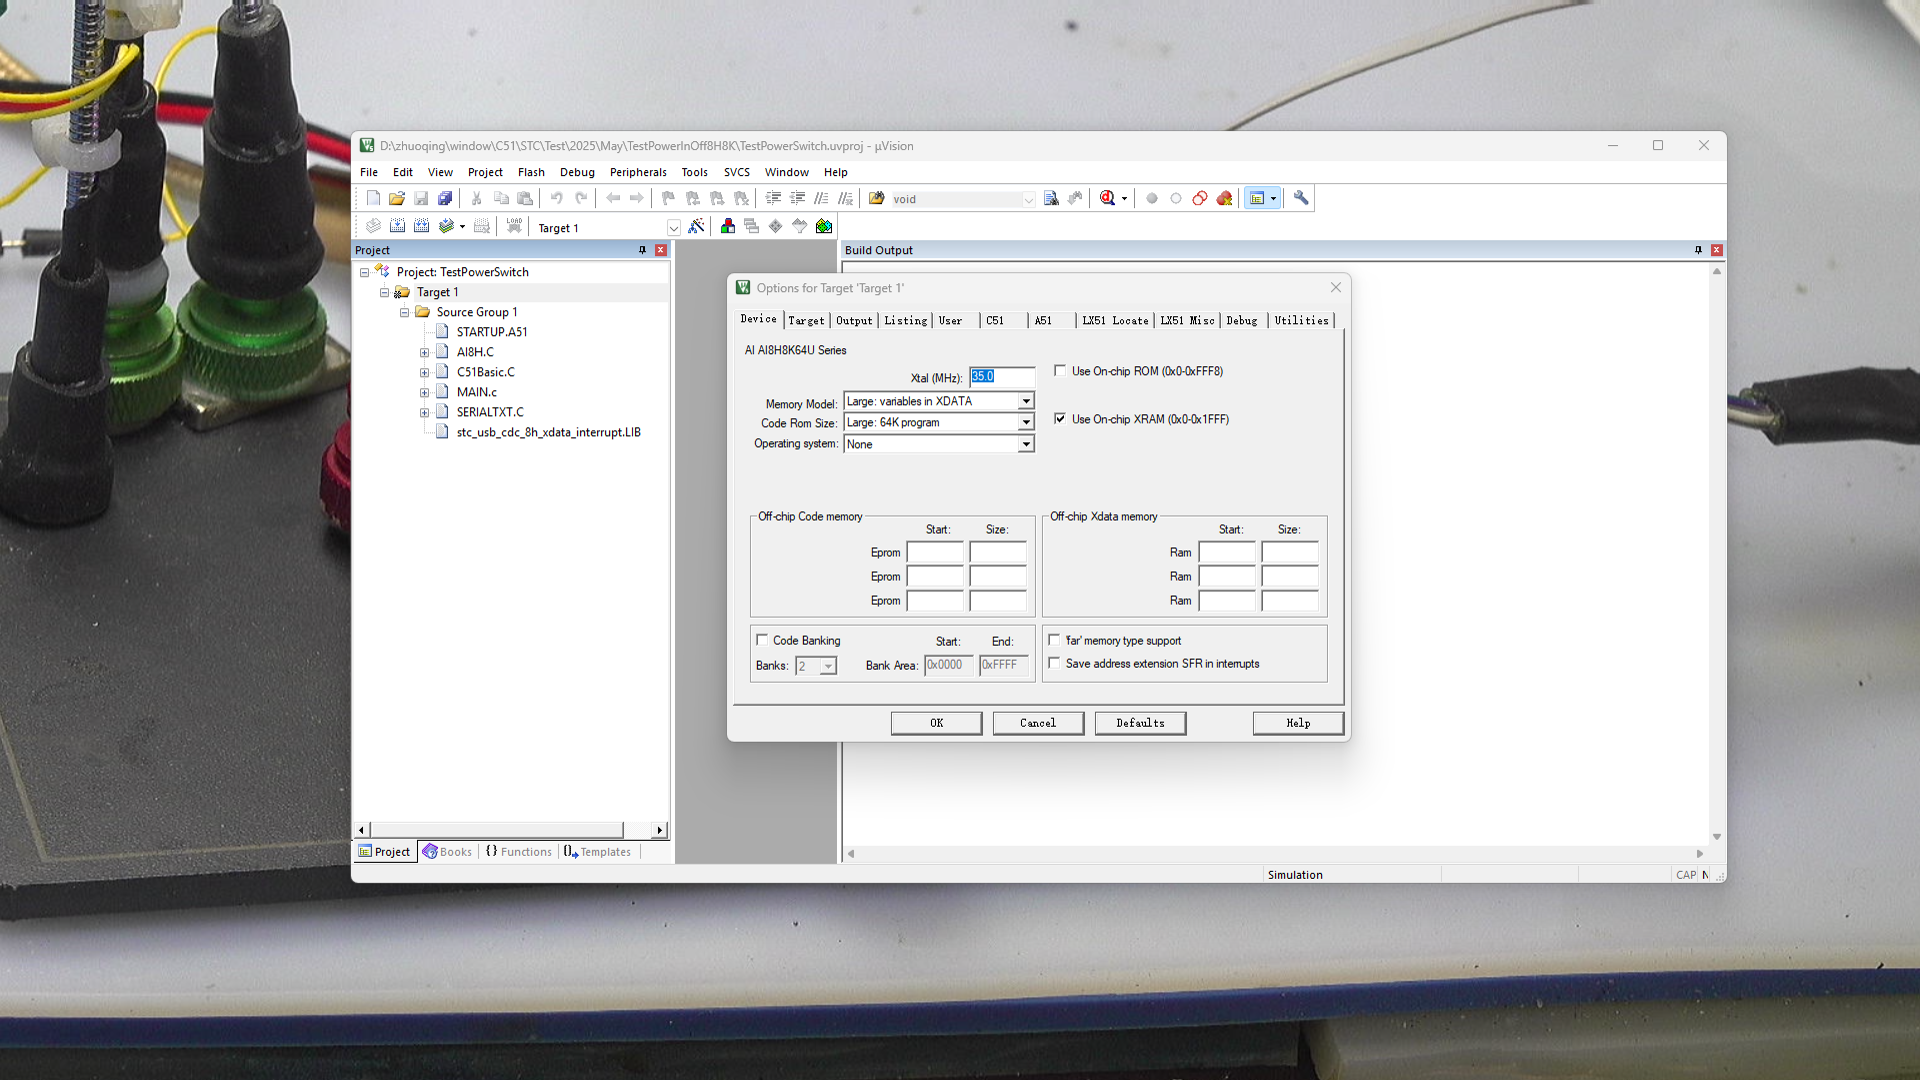
Task: Open the Memory Model dropdown
Action: pos(1025,401)
